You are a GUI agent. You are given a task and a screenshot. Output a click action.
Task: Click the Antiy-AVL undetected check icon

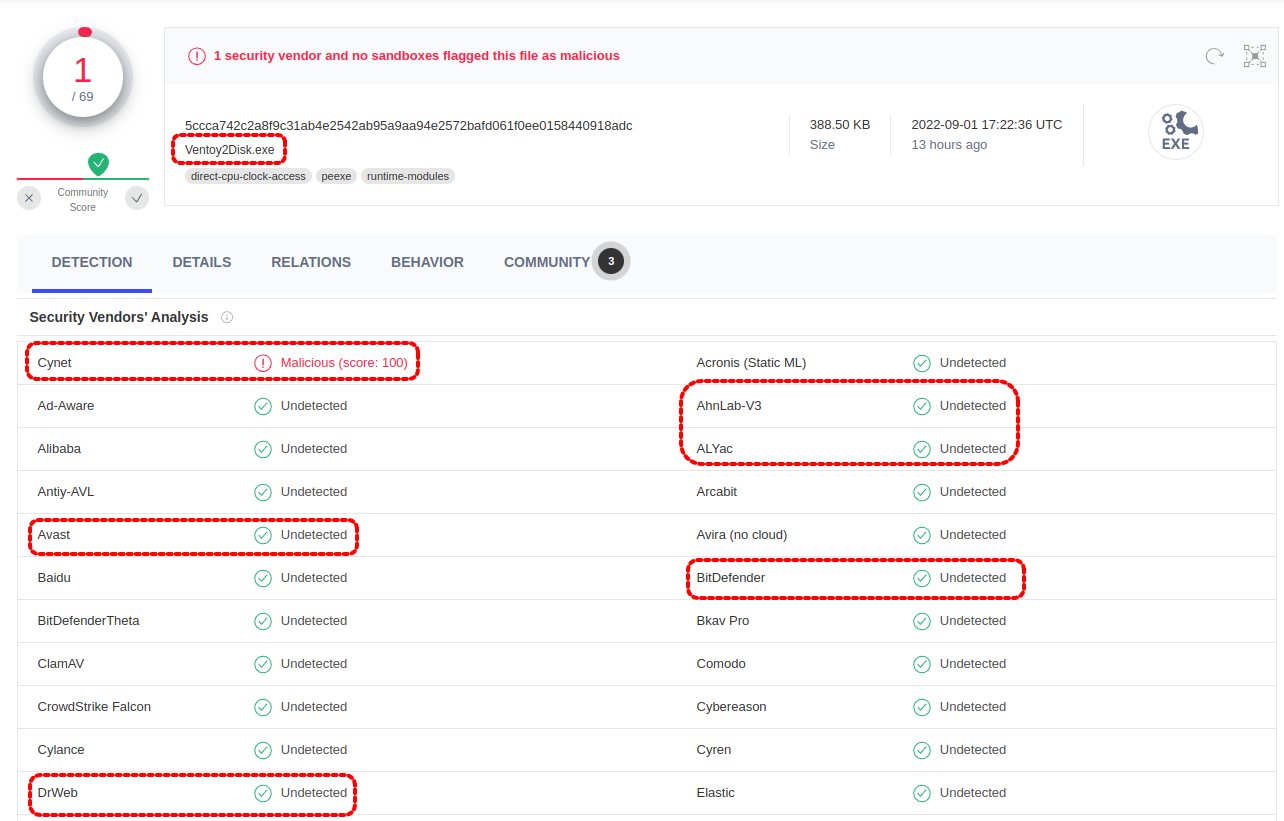[x=263, y=492]
